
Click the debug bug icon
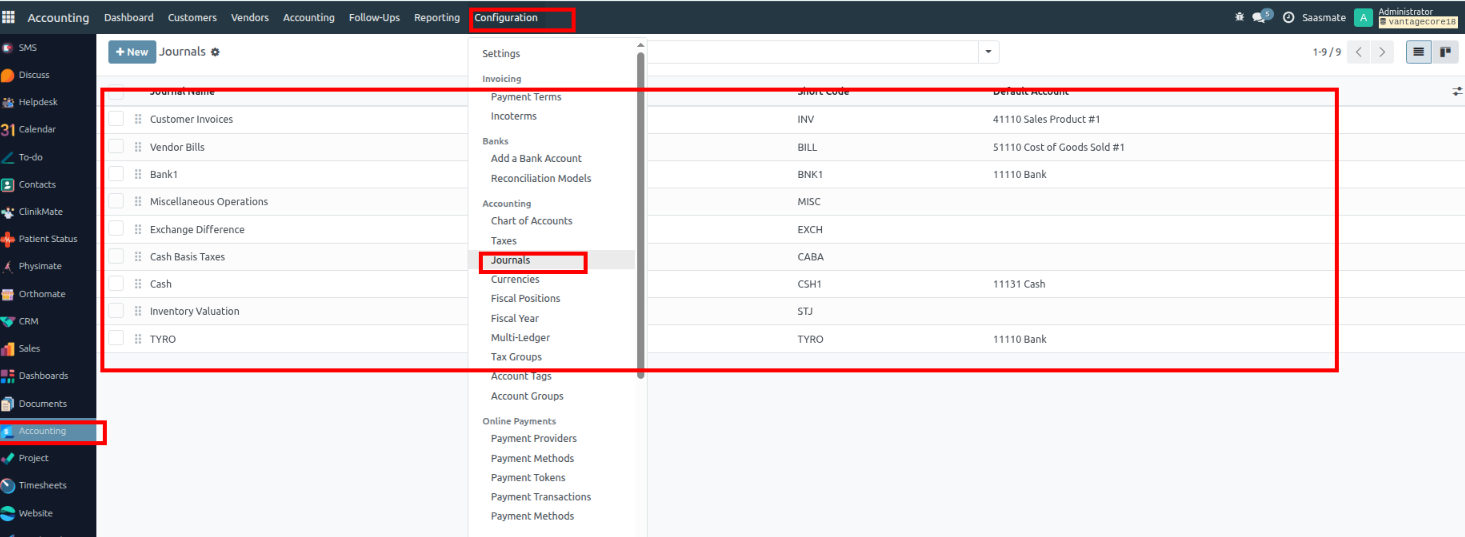[x=1240, y=17]
